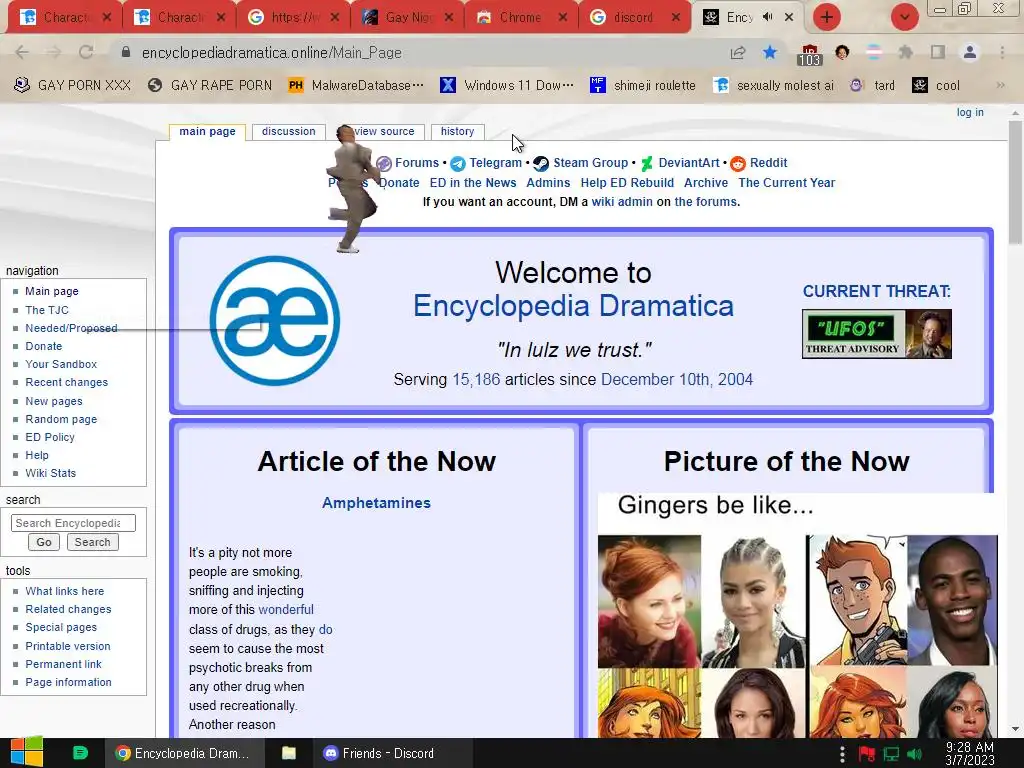This screenshot has width=1024, height=768.
Task: Open the side panel icon in toolbar
Action: [938, 52]
